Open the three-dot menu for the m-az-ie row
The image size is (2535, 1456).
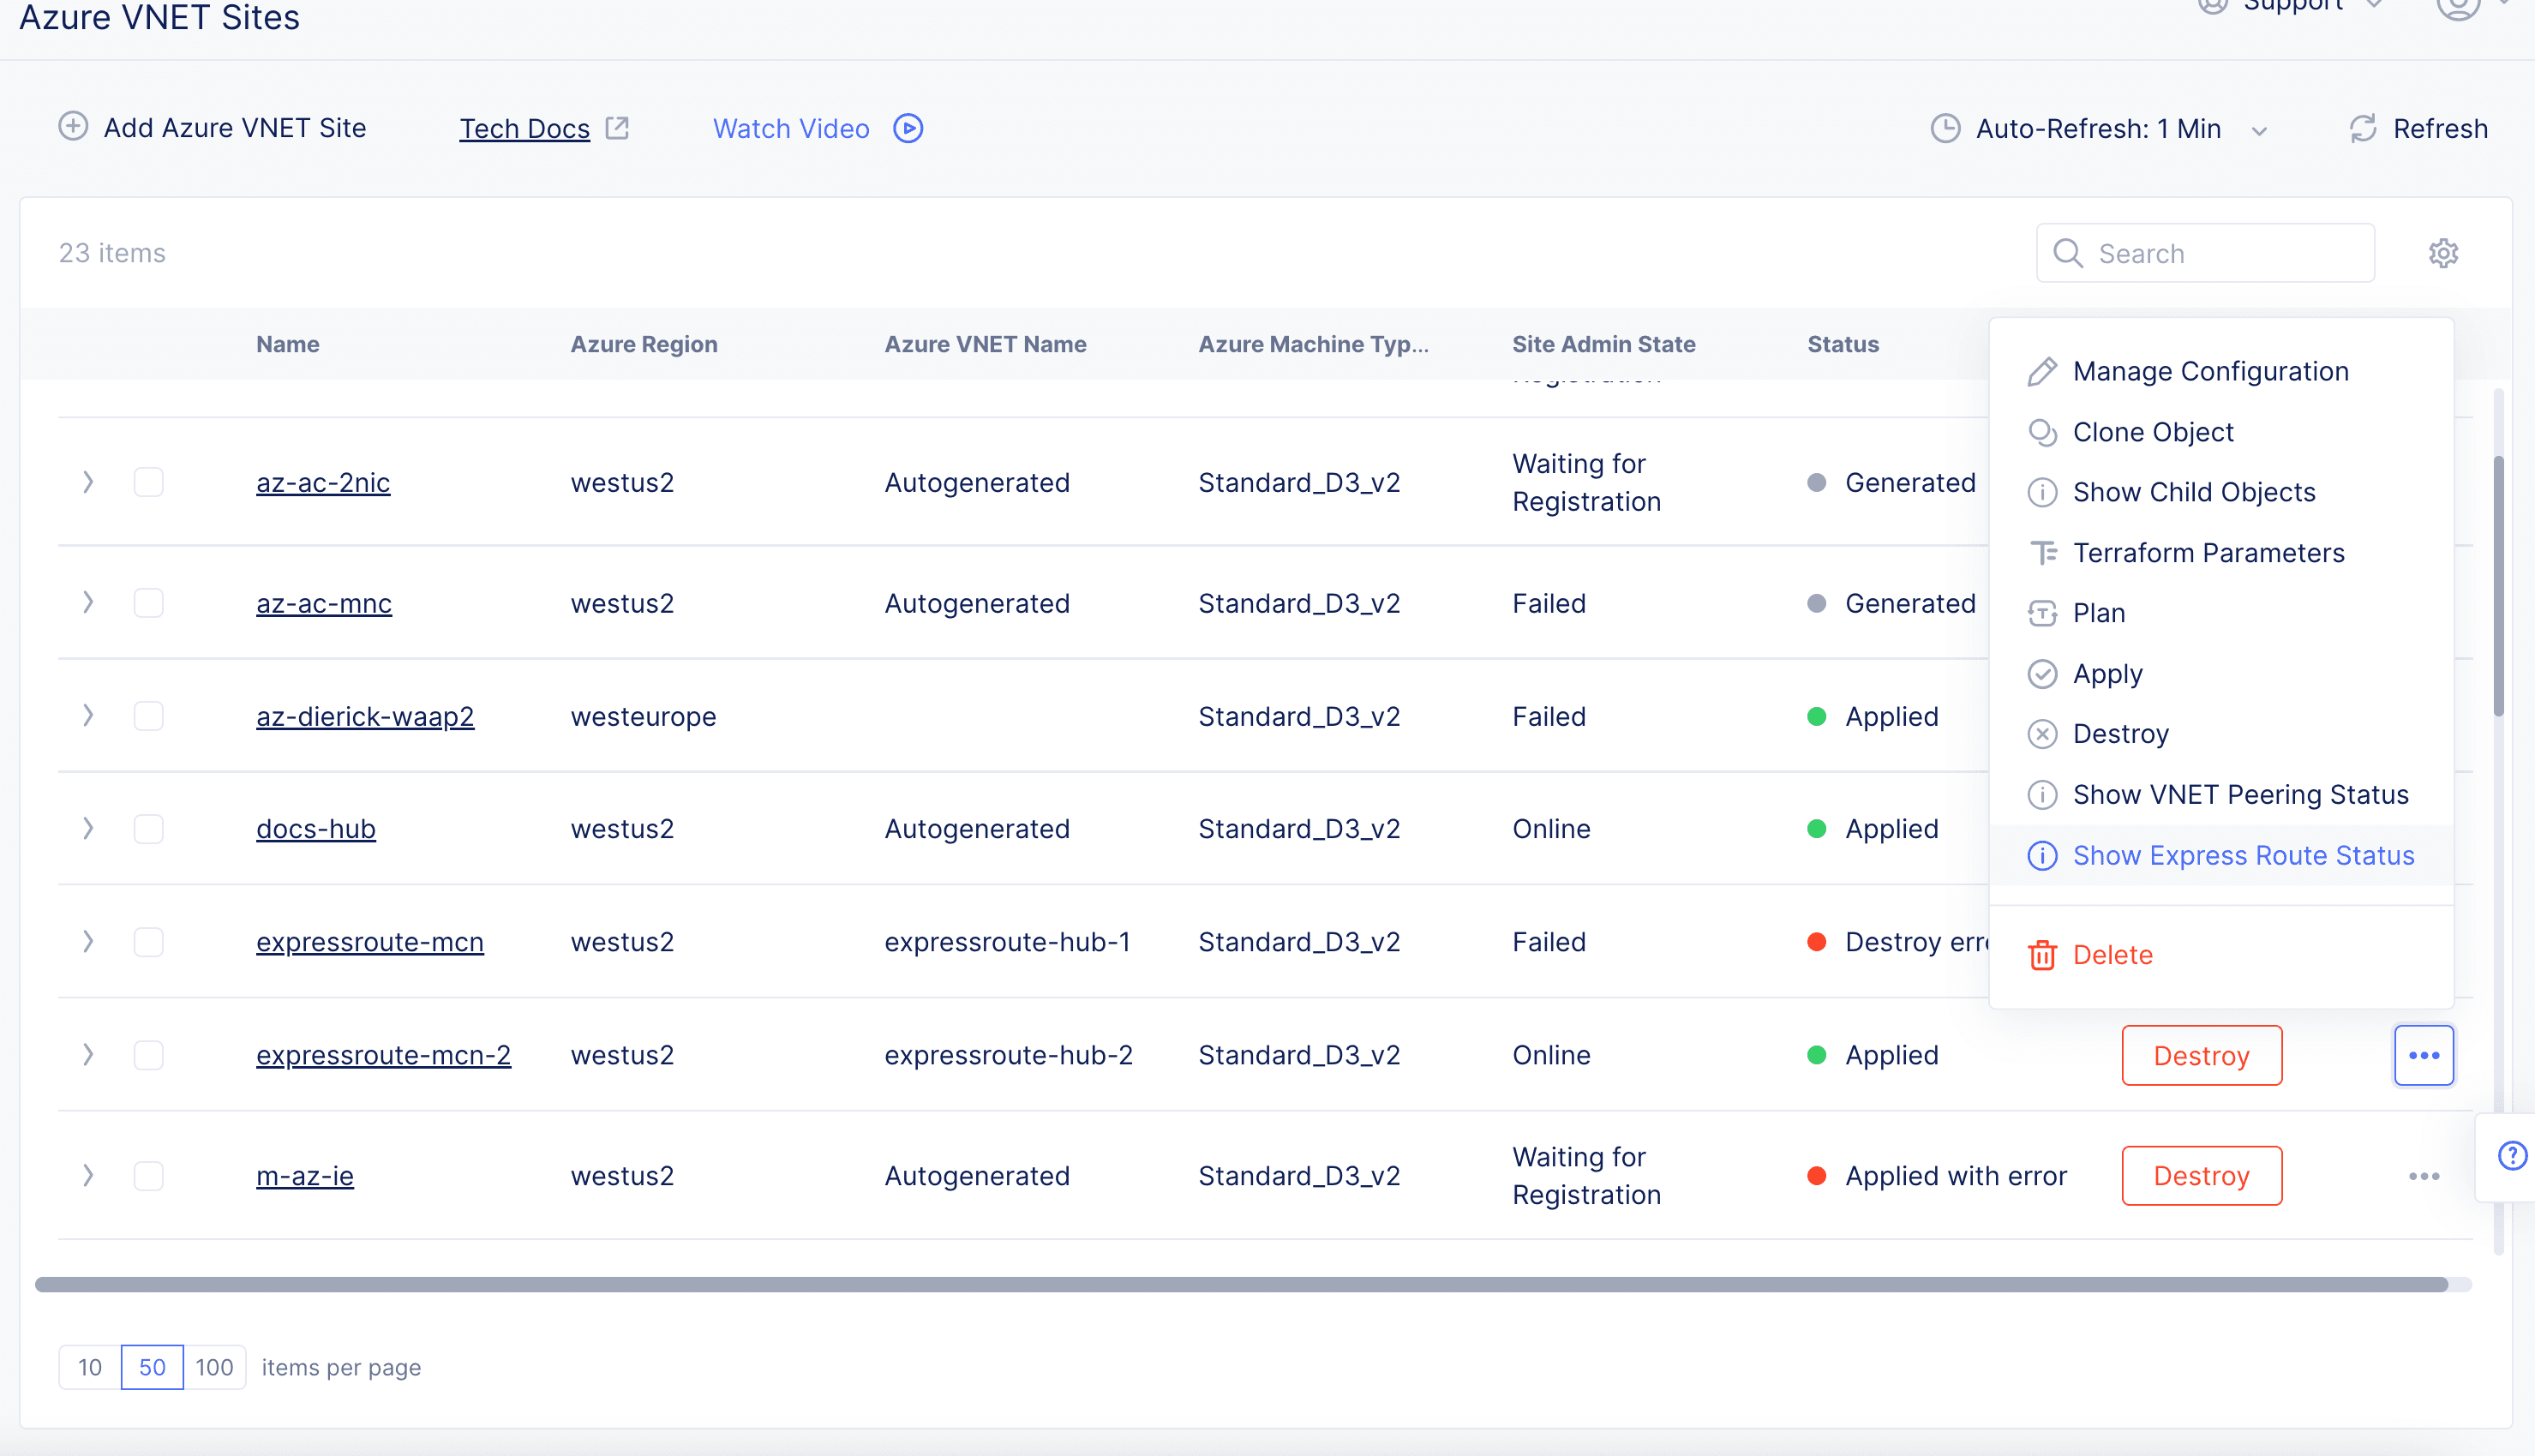[x=2424, y=1177]
